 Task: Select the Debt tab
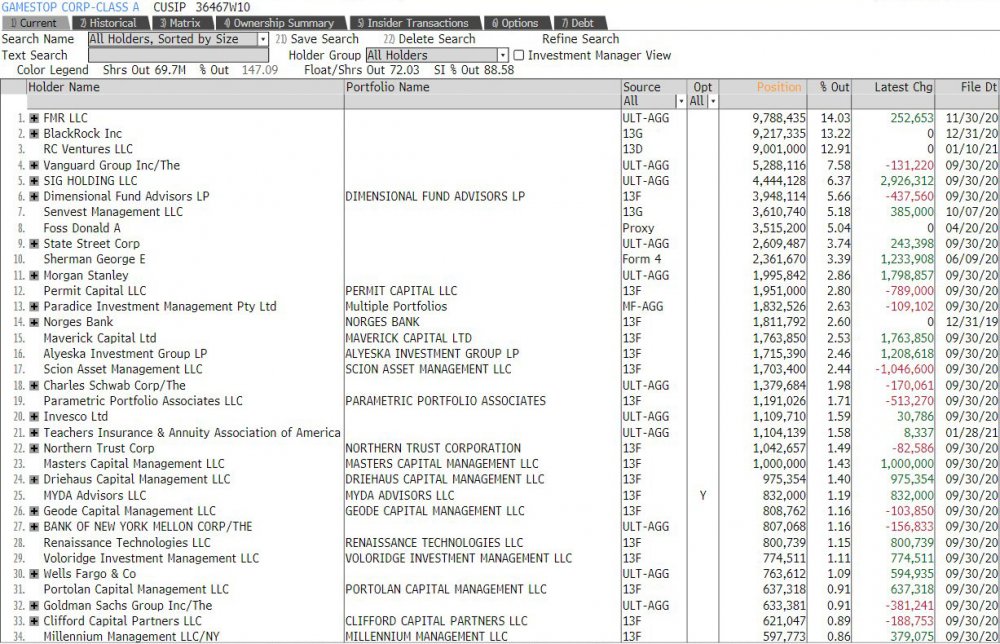pos(577,23)
